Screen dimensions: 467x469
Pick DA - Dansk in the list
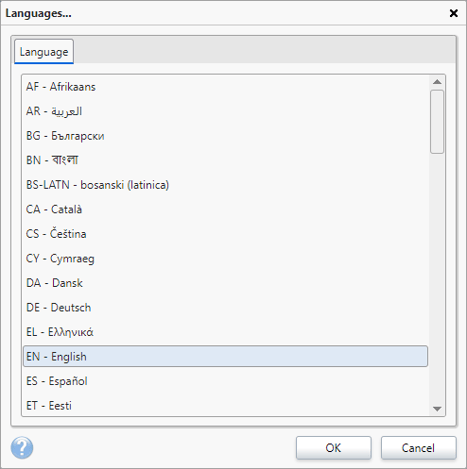tap(225, 283)
